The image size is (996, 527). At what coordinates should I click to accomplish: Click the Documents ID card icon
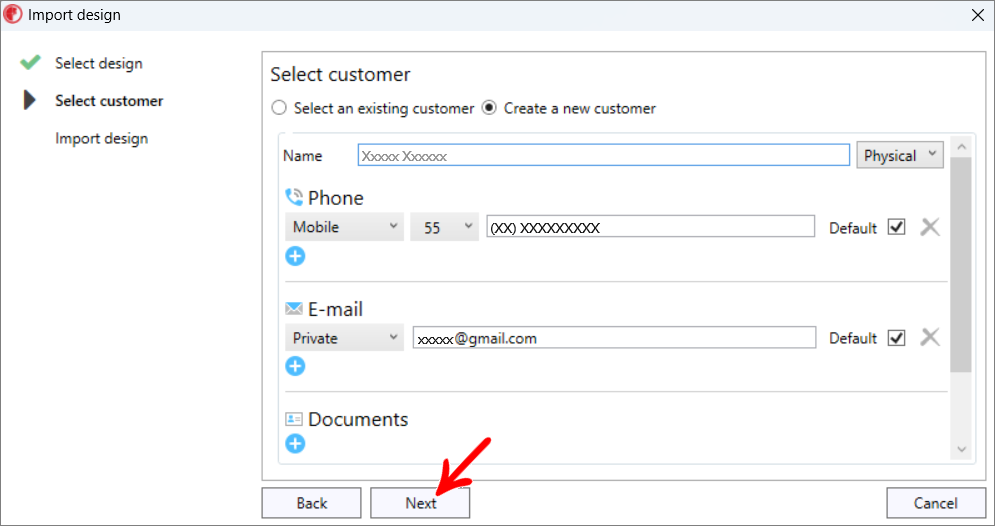[293, 419]
